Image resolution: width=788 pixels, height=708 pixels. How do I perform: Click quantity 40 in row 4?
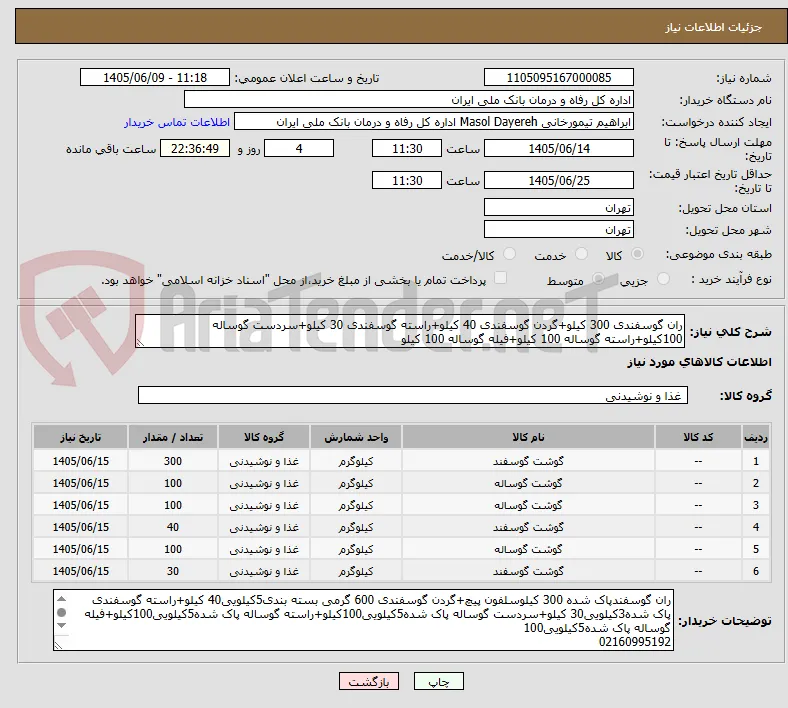[173, 527]
